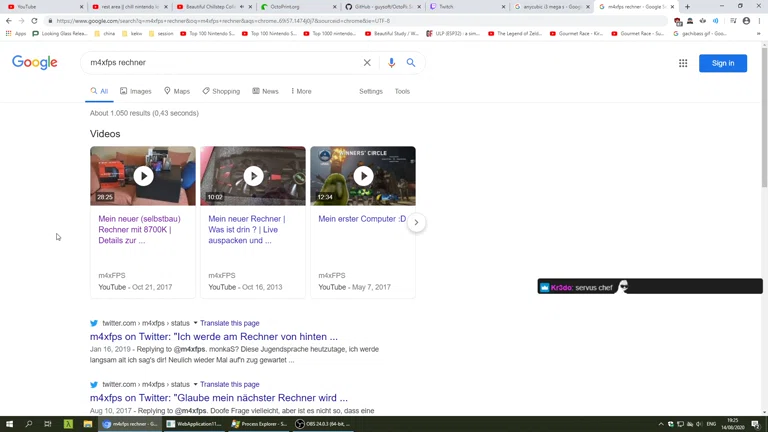Open dropdown arrow beside second twitter.com result
This screenshot has height=432, width=768.
click(195, 384)
